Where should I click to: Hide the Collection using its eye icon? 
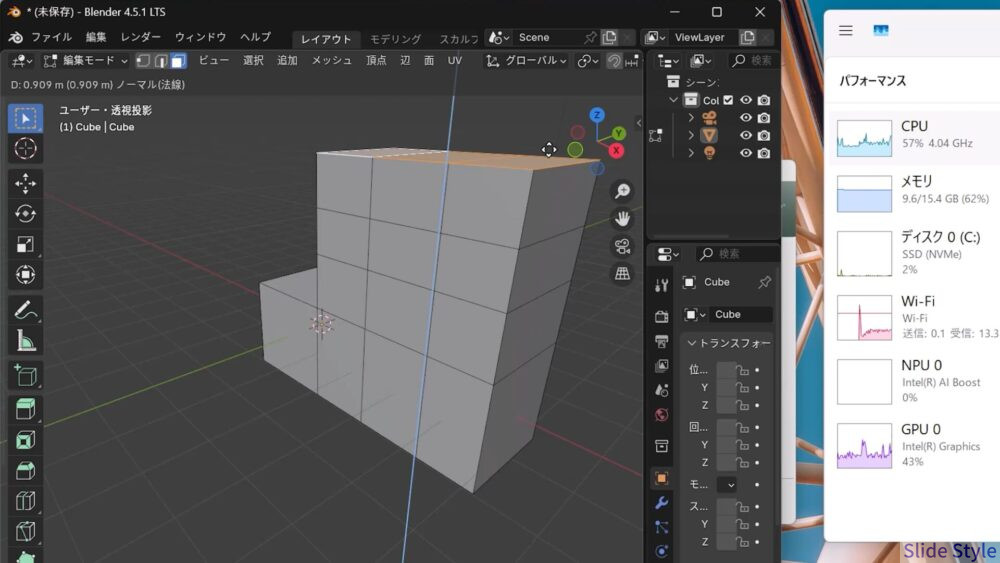tap(745, 100)
